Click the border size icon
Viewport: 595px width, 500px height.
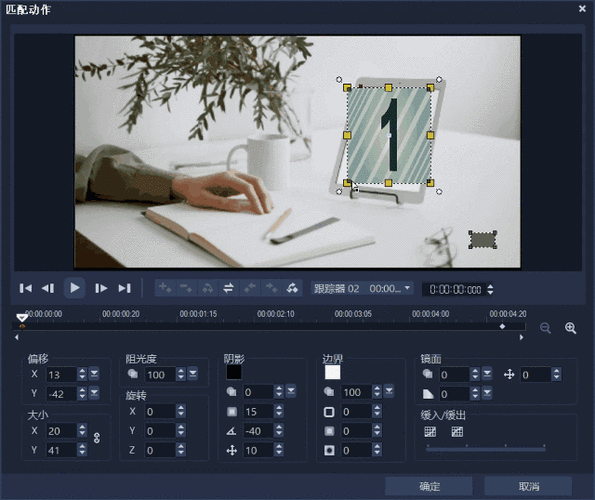coord(329,412)
